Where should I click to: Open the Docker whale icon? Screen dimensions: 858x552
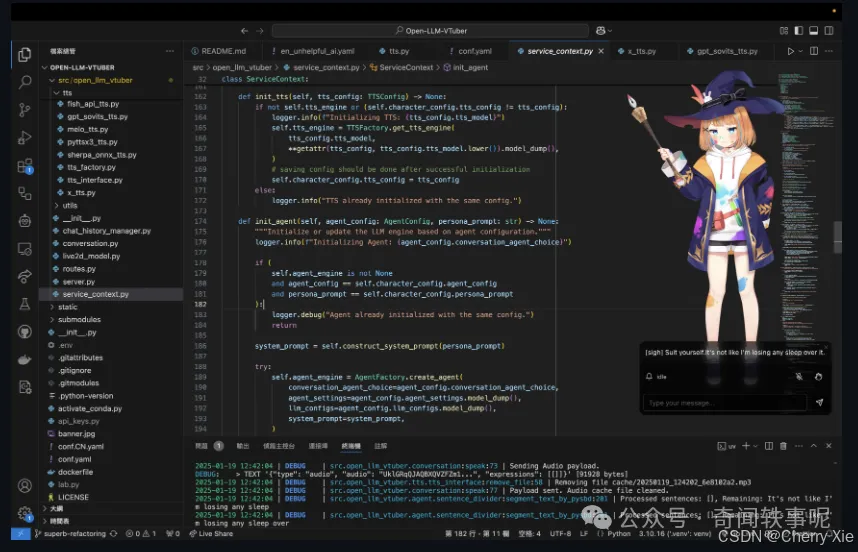point(25,359)
